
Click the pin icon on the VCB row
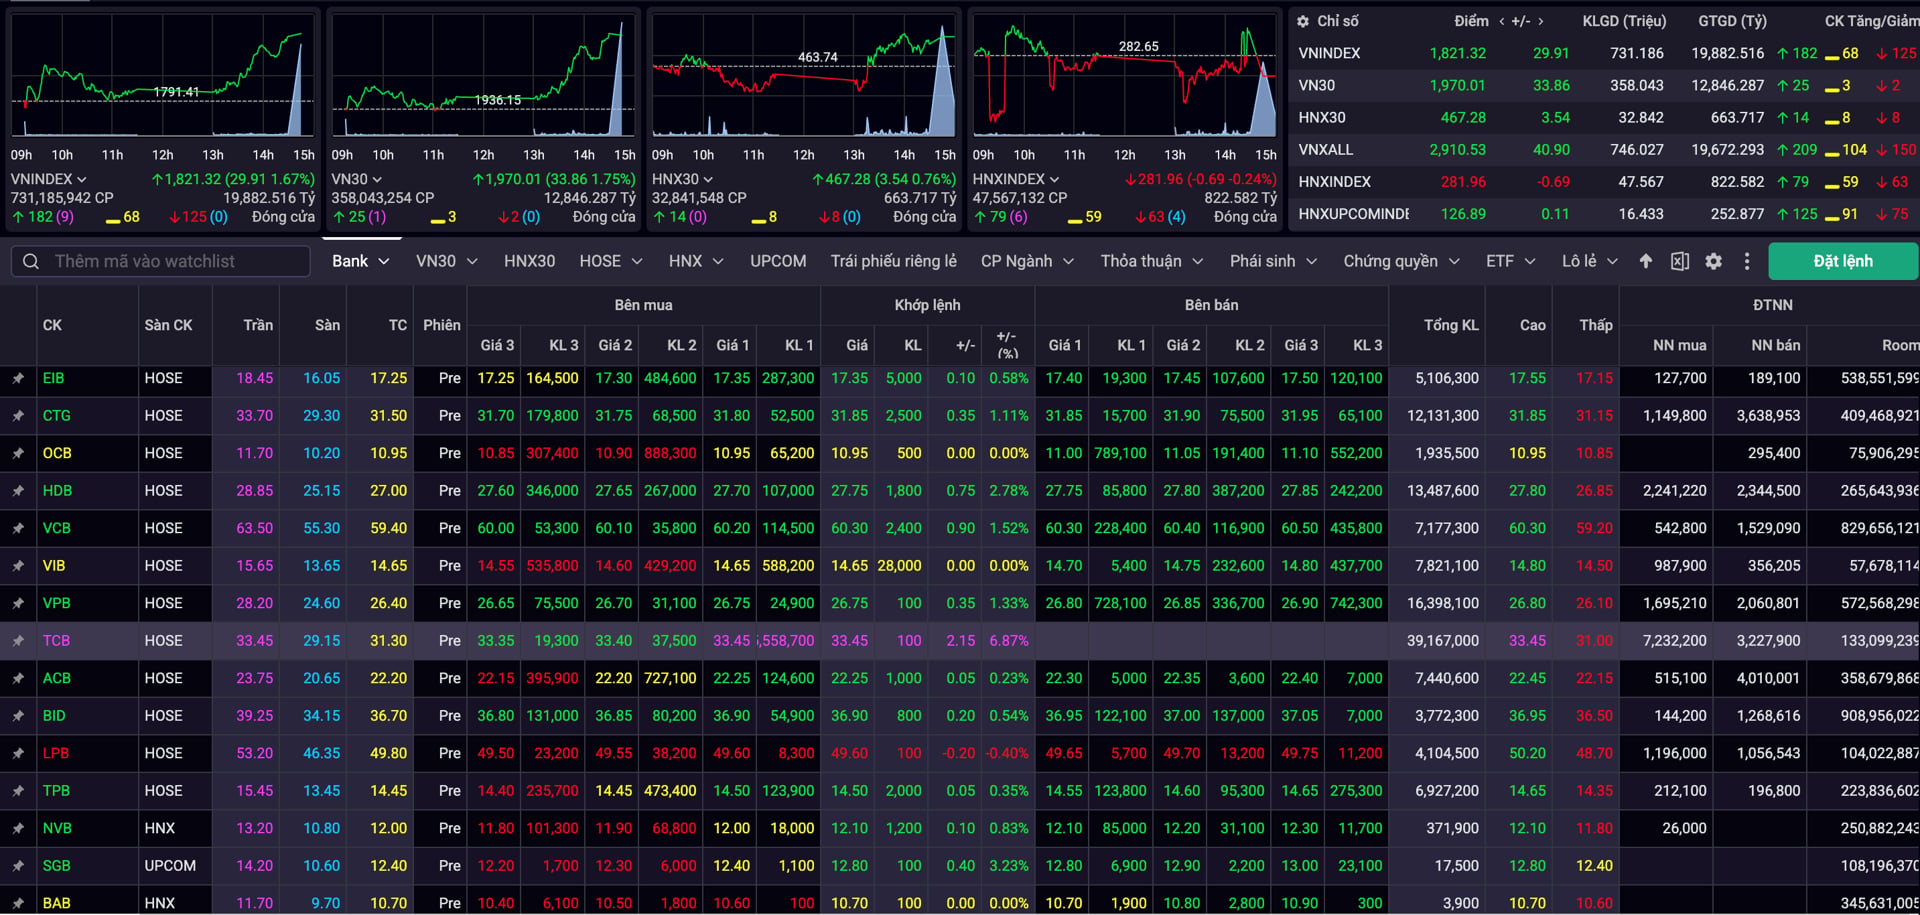pyautogui.click(x=18, y=528)
